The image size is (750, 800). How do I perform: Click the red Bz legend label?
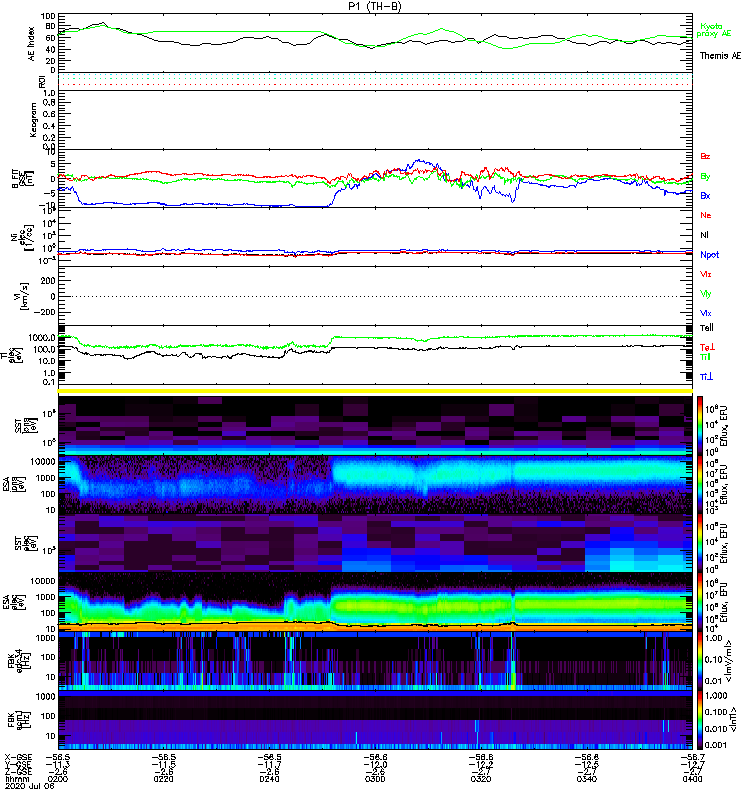tap(705, 156)
